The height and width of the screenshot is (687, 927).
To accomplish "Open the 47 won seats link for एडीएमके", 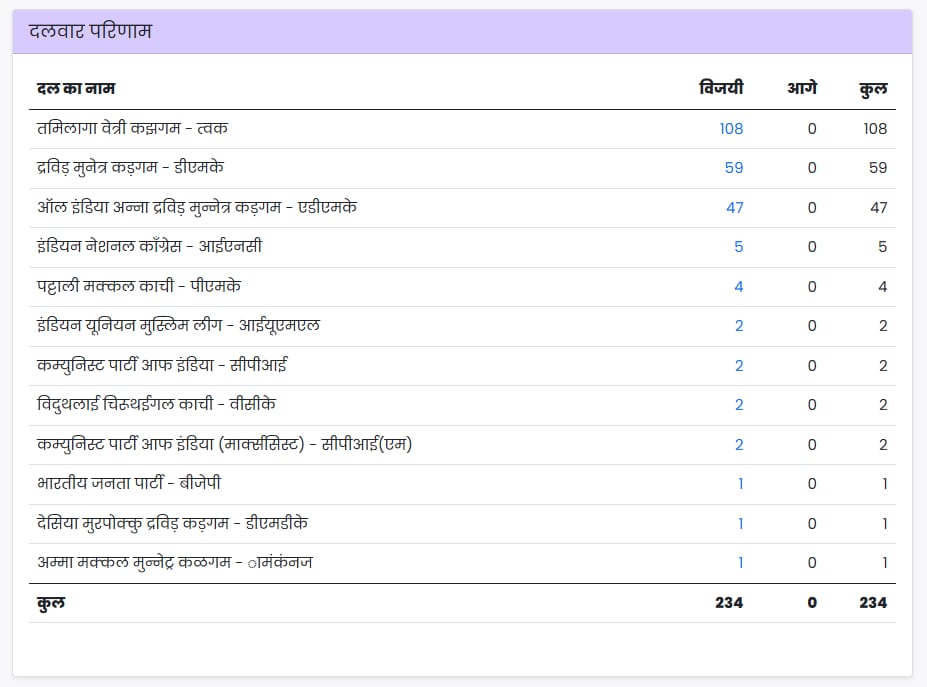I will pos(734,208).
